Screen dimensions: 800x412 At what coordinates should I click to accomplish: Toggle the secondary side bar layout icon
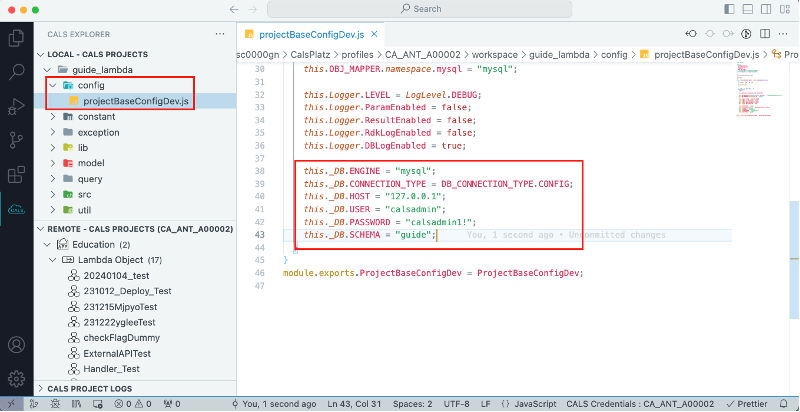click(x=766, y=9)
